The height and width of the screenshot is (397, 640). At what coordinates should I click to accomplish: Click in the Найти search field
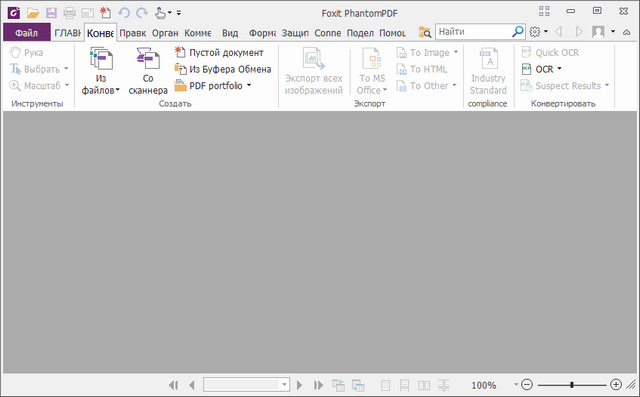(473, 31)
